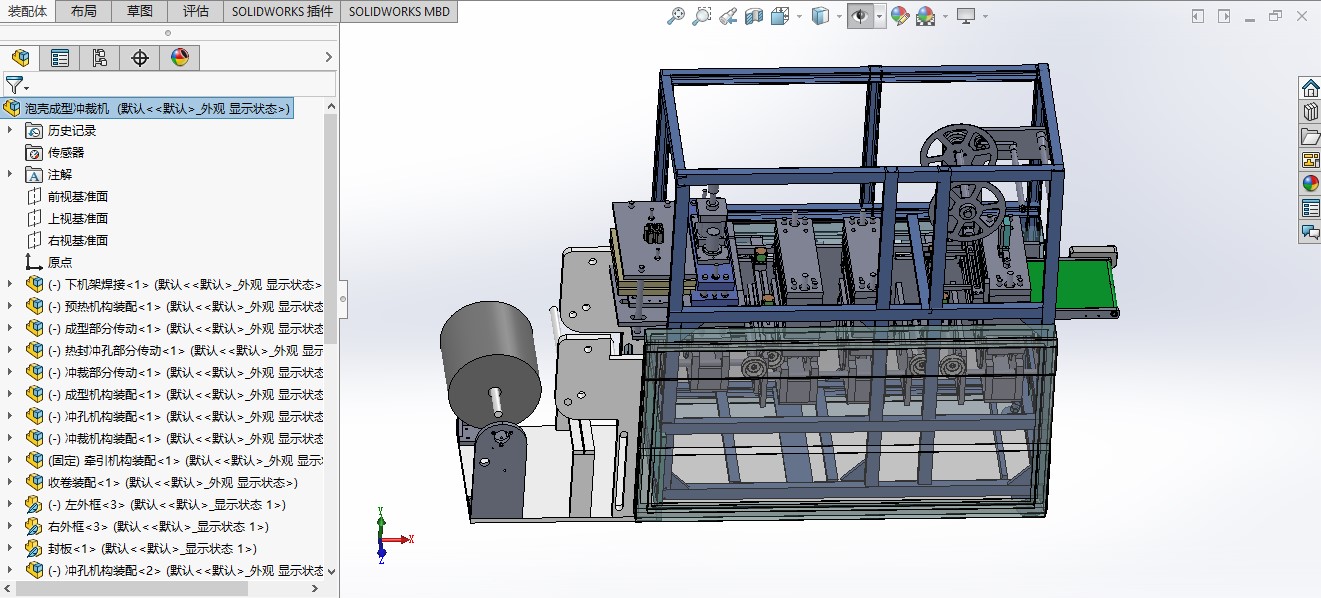Click the Display Style cube icon
The width and height of the screenshot is (1321, 598).
820,16
